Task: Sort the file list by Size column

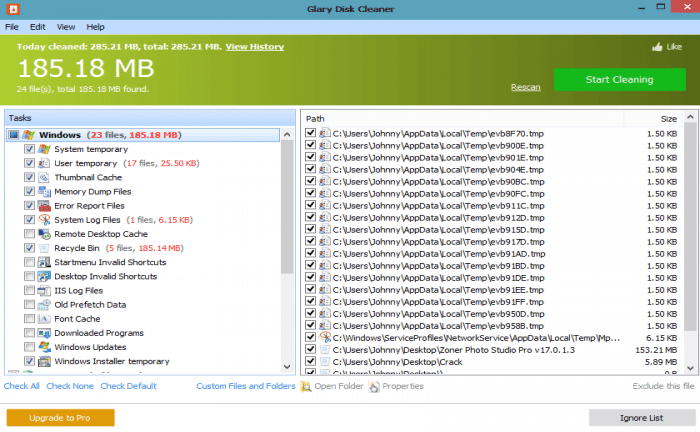Action: point(640,118)
